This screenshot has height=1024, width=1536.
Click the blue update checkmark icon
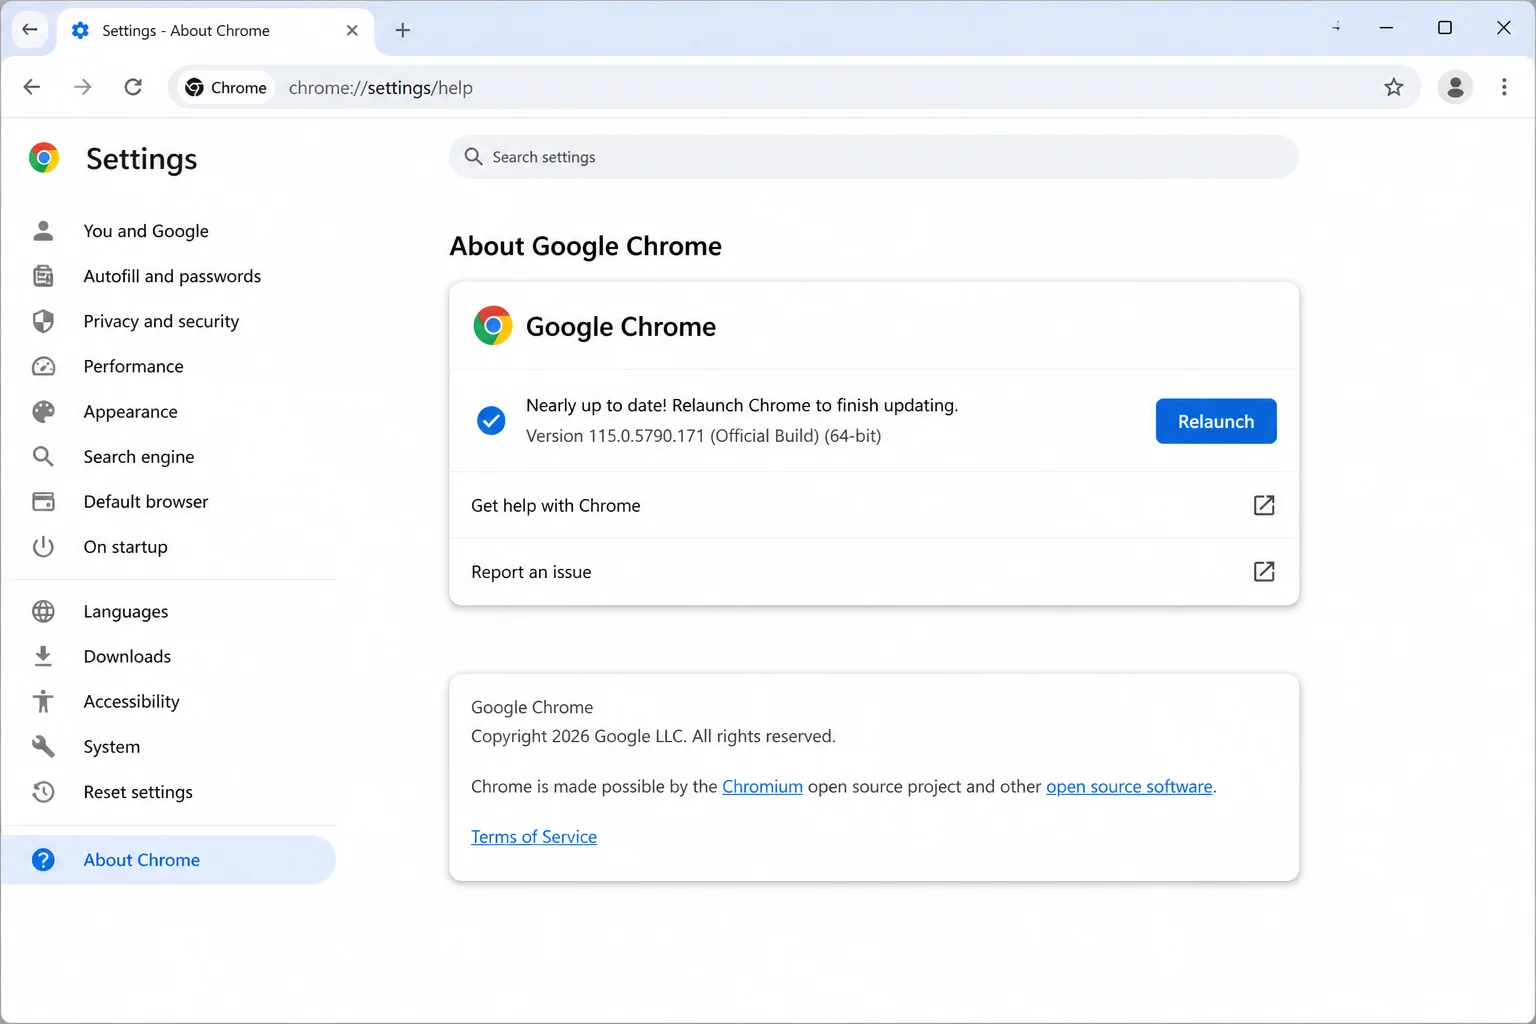(x=491, y=421)
